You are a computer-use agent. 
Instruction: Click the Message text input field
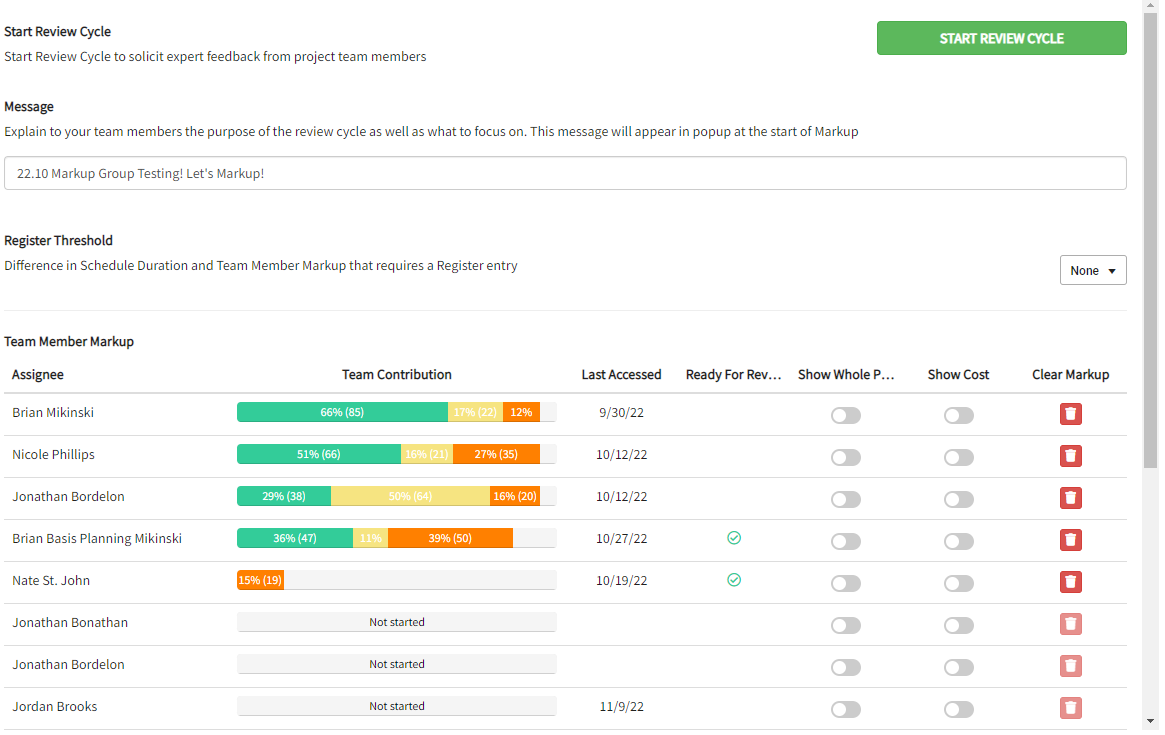click(x=565, y=173)
